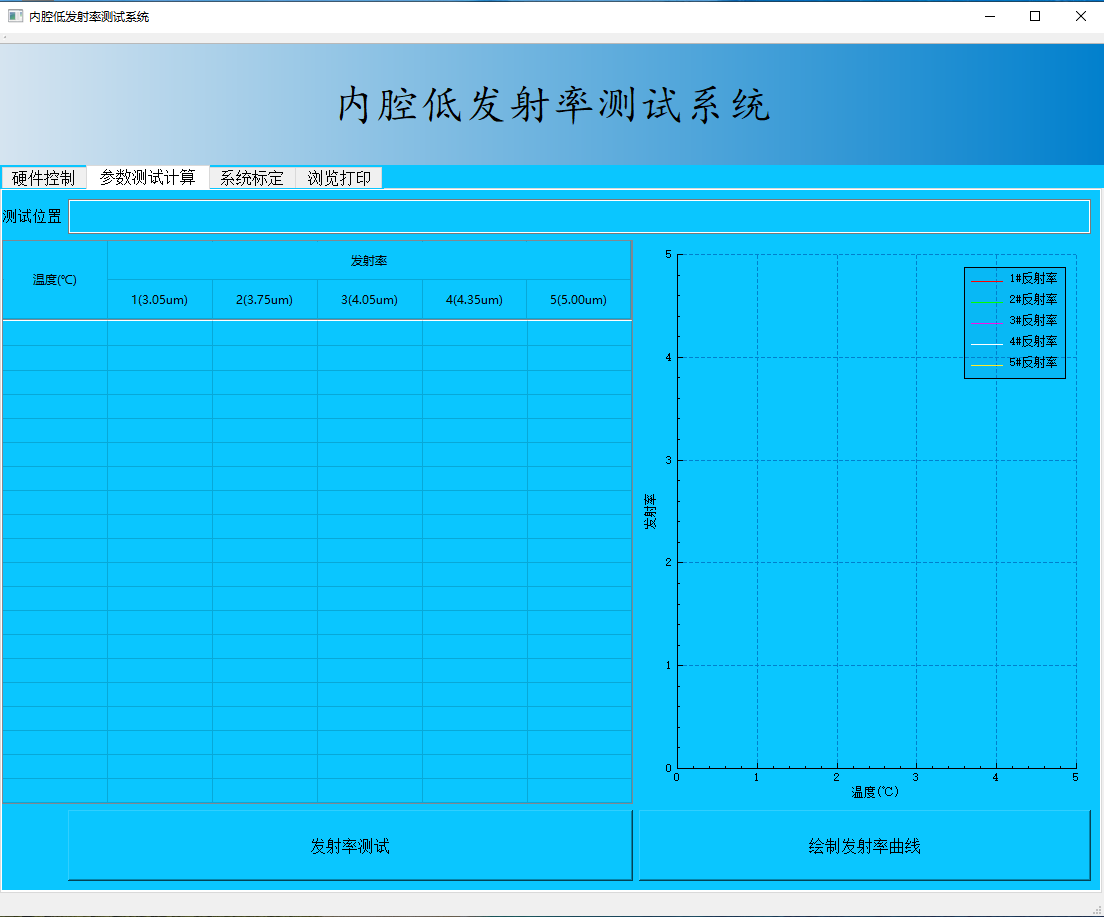Click the 测试位置 input field
1104x917 pixels.
coord(579,216)
